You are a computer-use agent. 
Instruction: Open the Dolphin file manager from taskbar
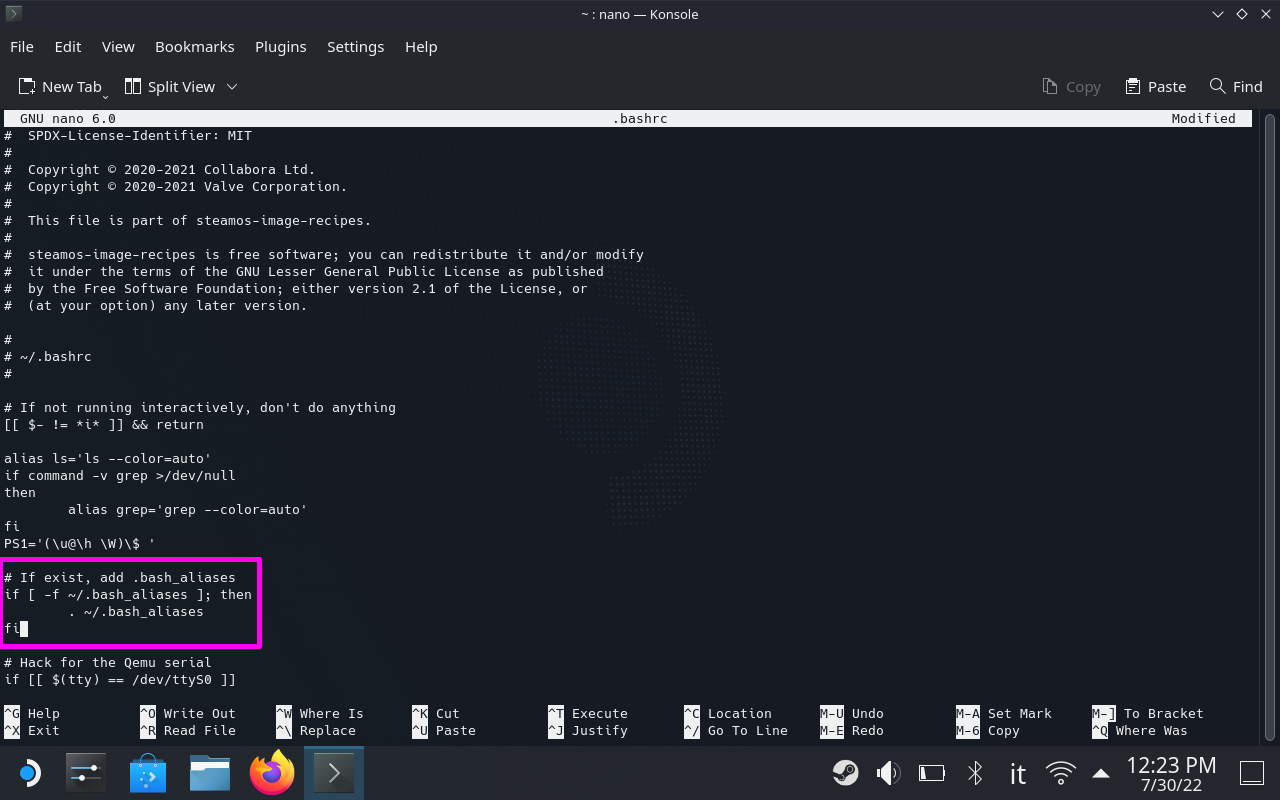(209, 772)
